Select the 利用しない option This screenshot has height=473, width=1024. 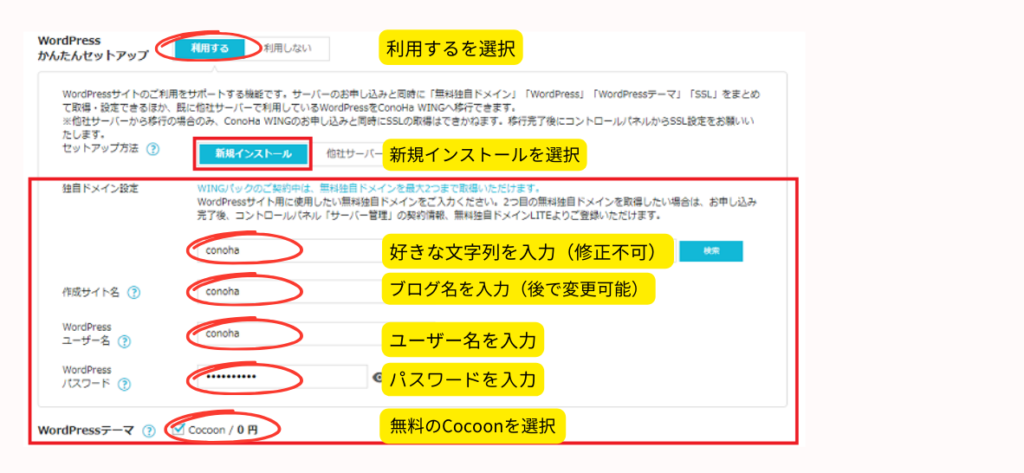click(x=287, y=48)
